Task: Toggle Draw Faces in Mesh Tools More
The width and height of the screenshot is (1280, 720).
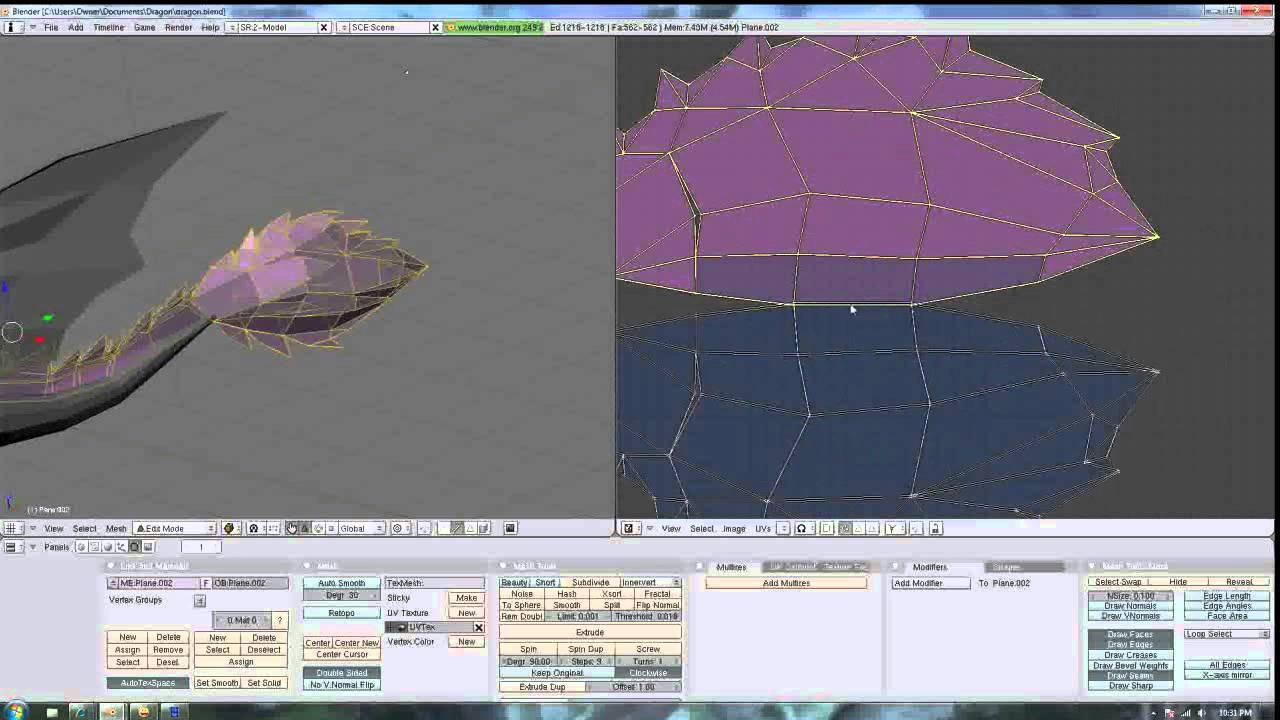Action: 1130,635
